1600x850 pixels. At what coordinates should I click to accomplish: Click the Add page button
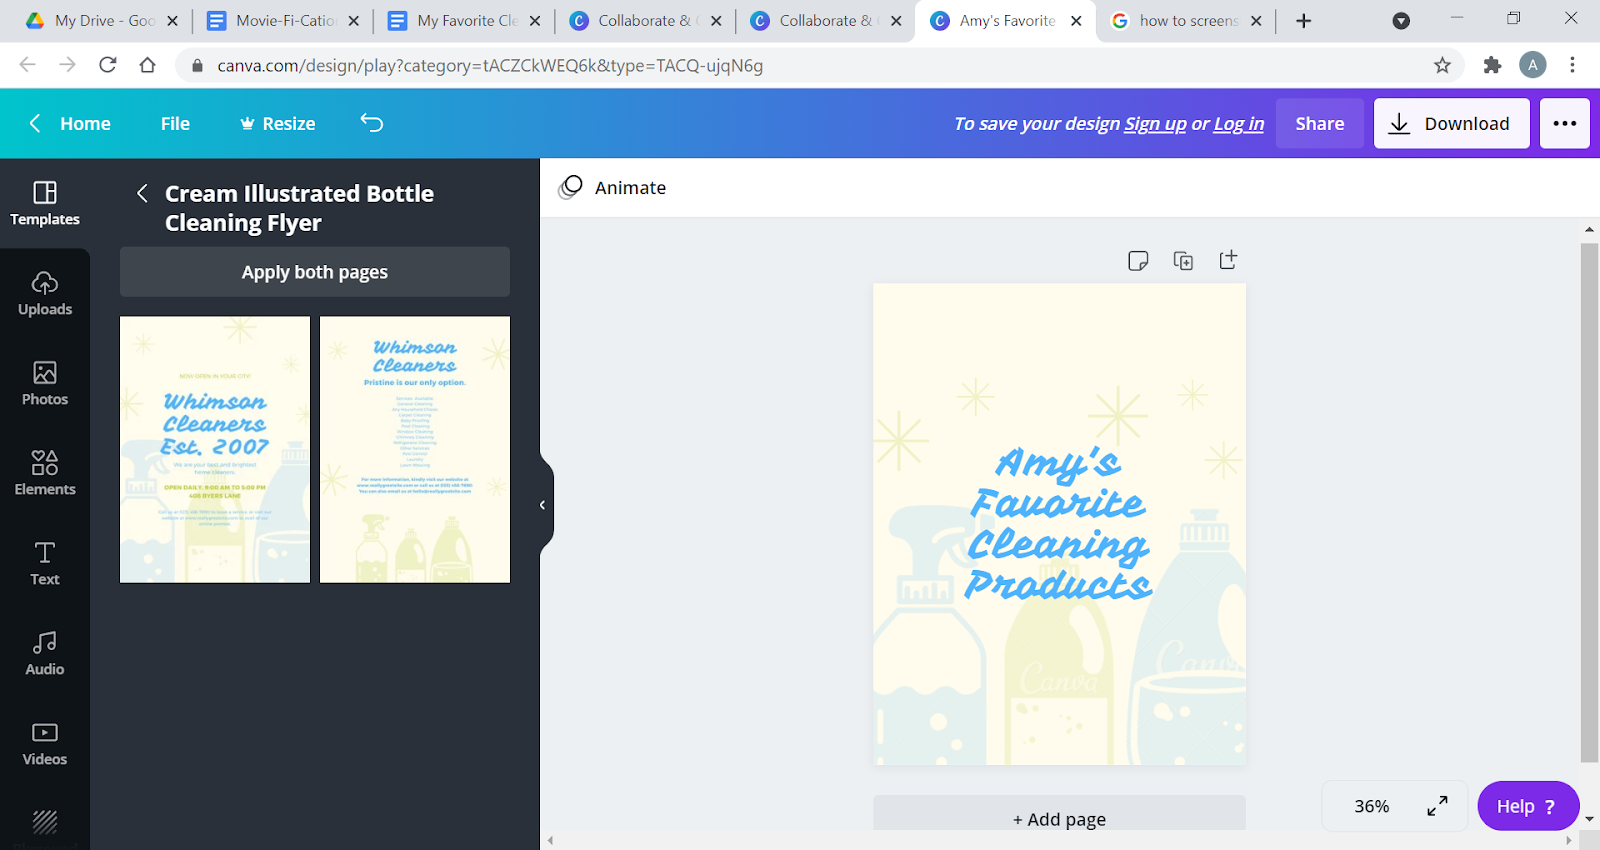[x=1060, y=819]
